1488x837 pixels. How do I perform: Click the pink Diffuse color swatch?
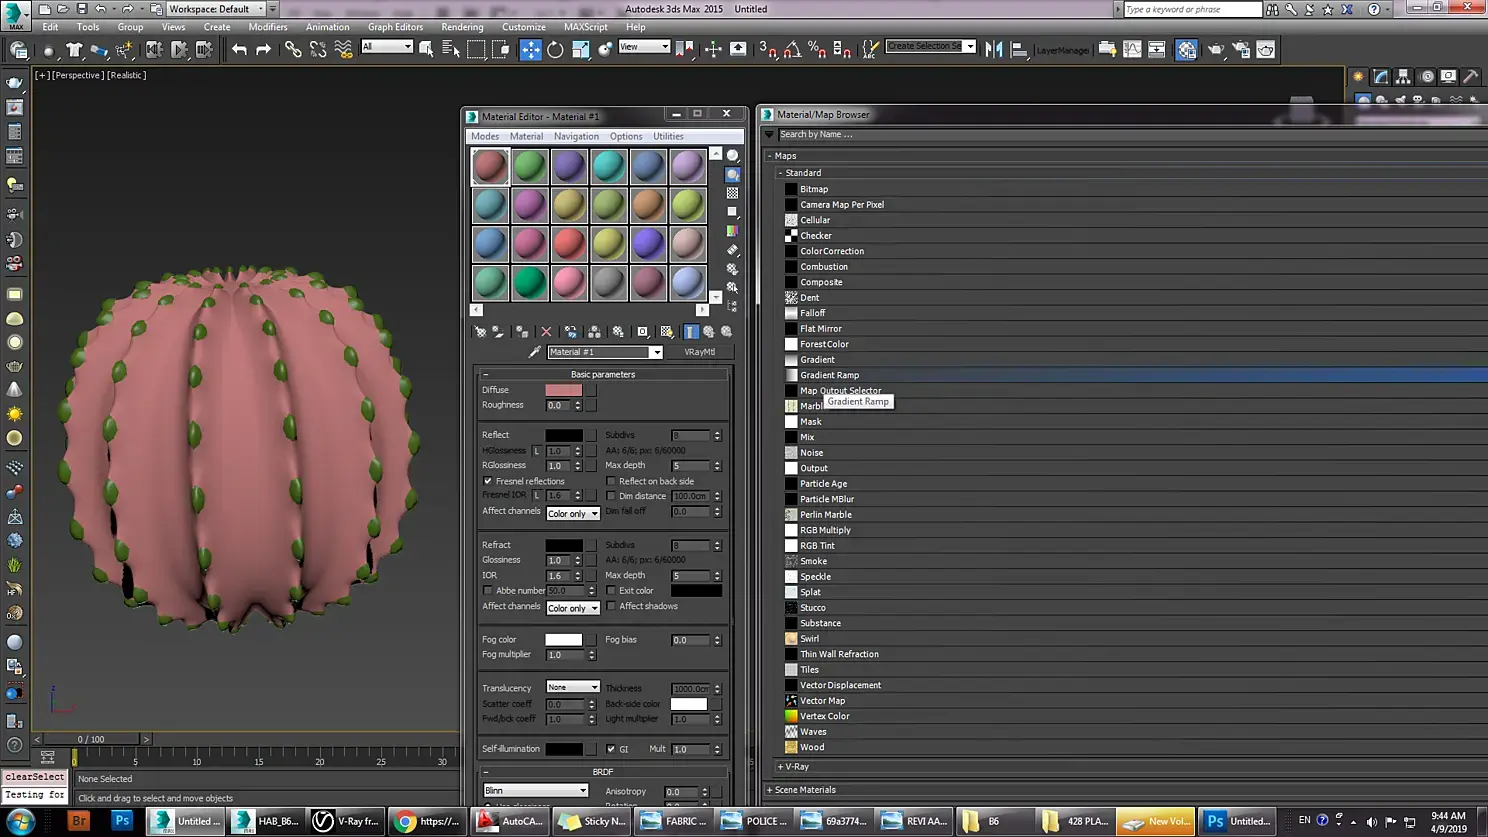click(563, 390)
